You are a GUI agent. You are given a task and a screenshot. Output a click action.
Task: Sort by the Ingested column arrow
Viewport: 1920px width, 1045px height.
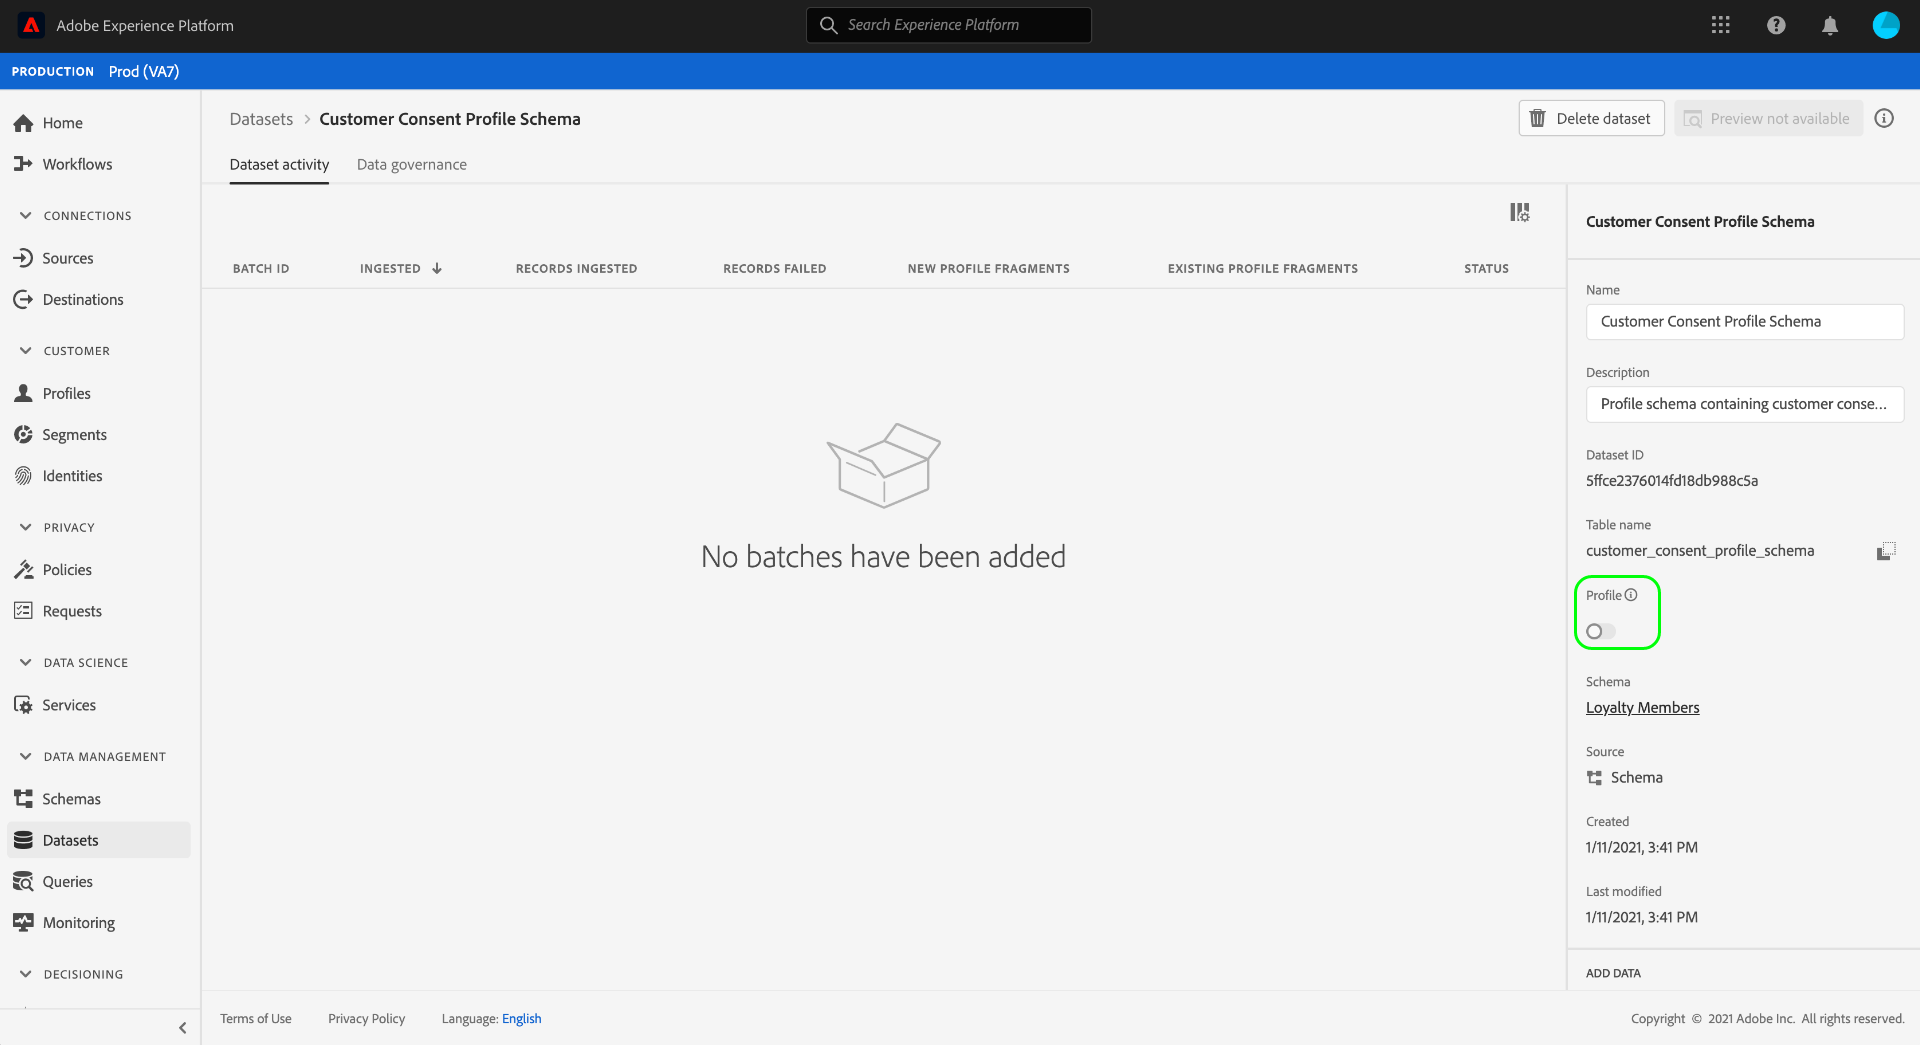[x=437, y=268]
